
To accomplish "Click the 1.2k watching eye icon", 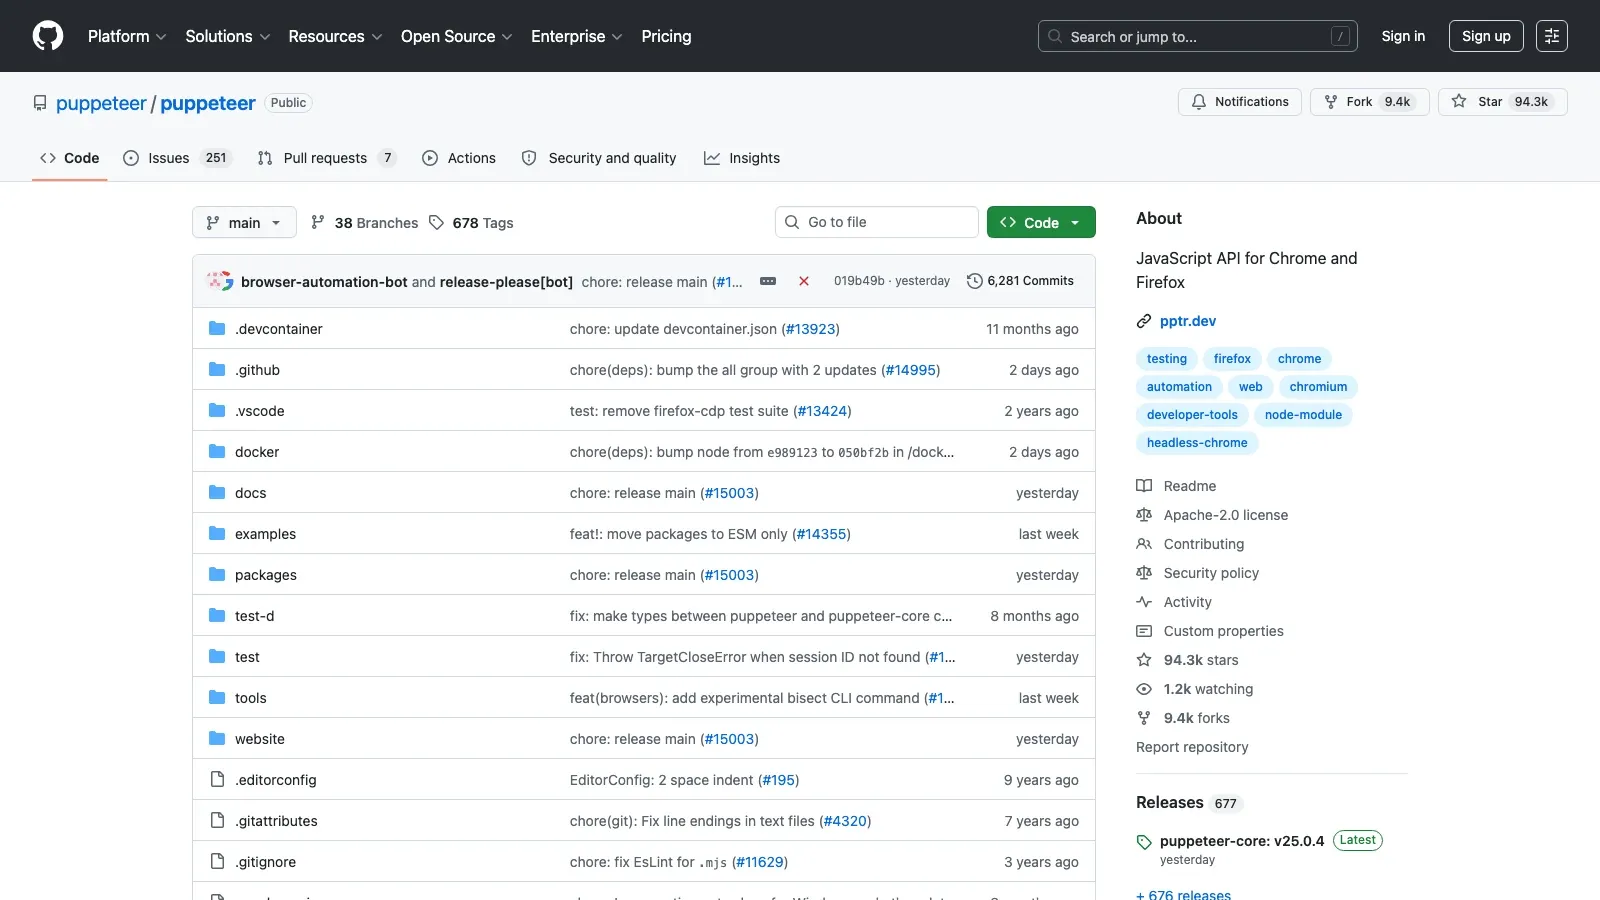I will pyautogui.click(x=1144, y=689).
